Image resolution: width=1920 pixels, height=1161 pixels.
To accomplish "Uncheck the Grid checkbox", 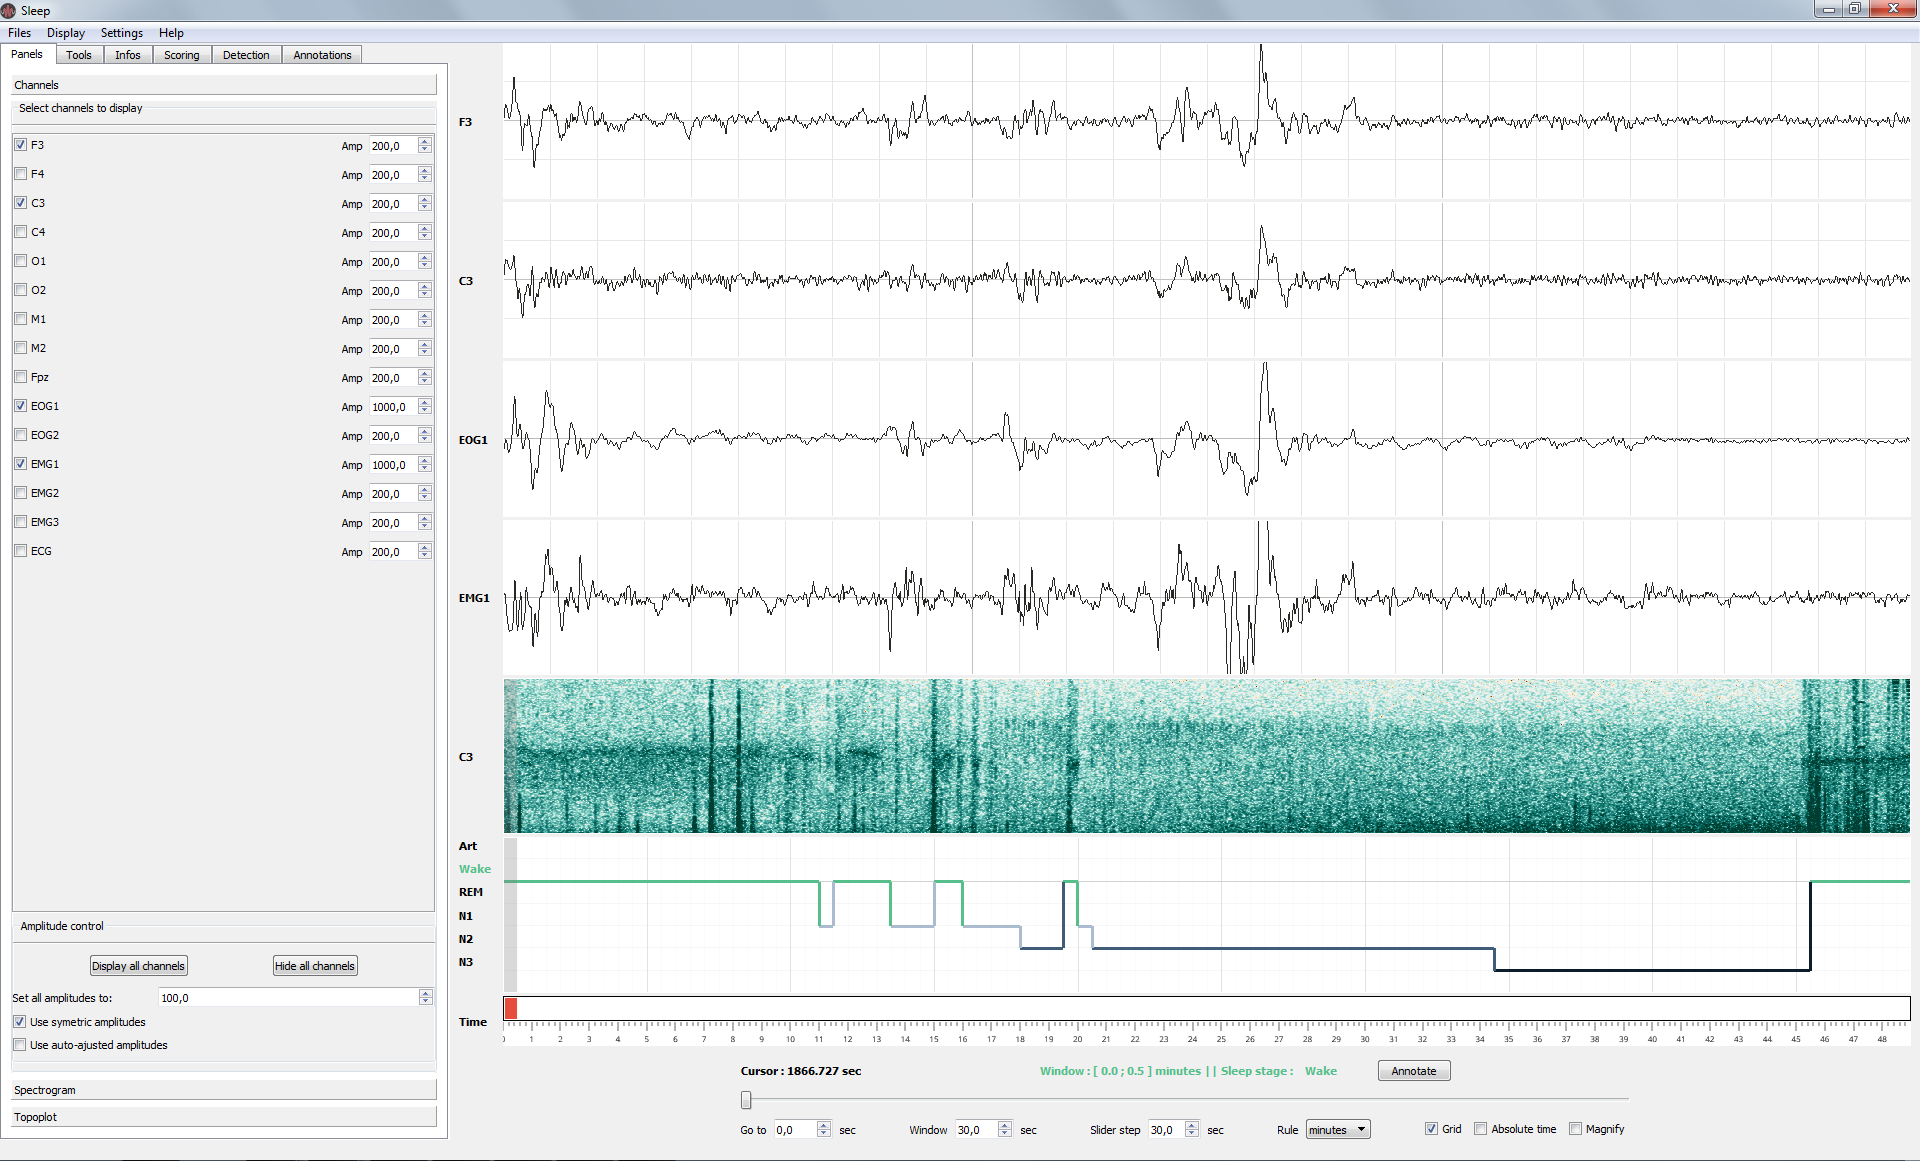I will click(x=1431, y=1129).
